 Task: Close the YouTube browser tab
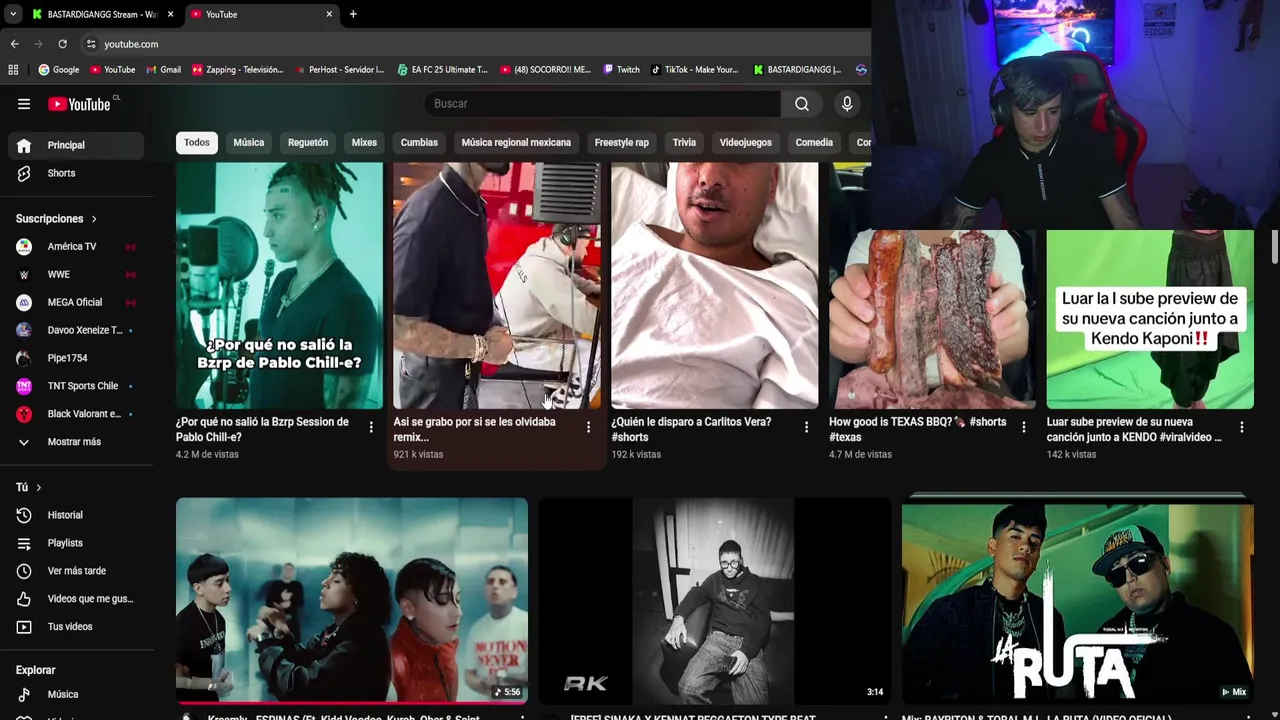point(329,14)
